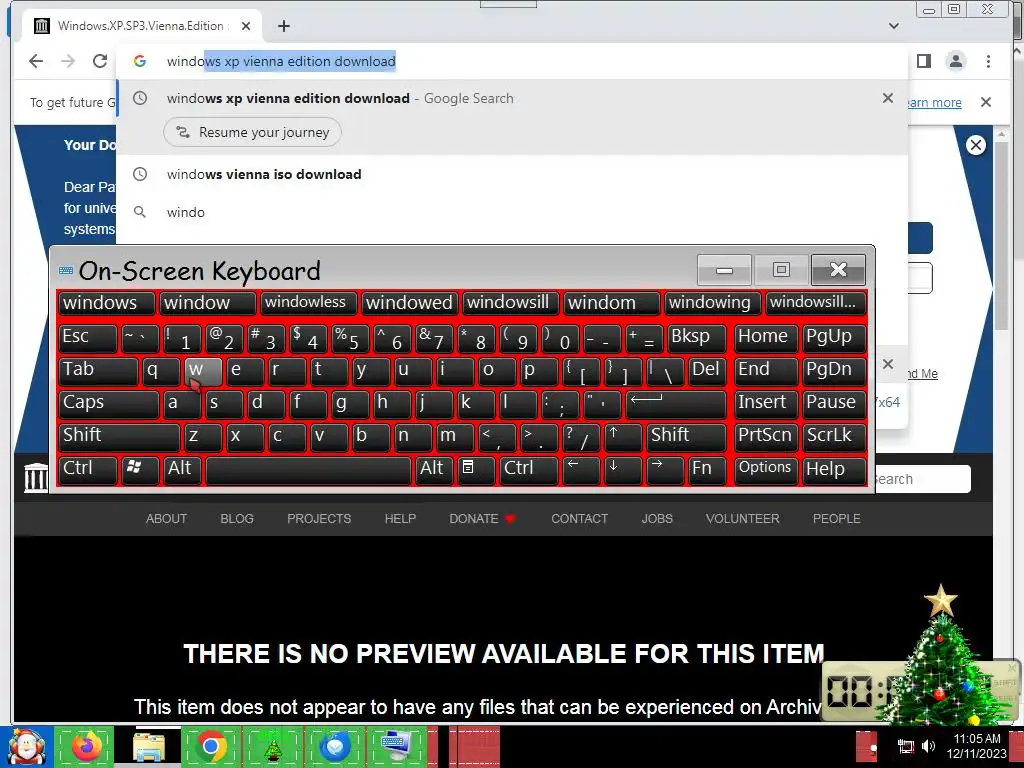Click the Resume your journey chip
This screenshot has height=768, width=1024.
252,132
